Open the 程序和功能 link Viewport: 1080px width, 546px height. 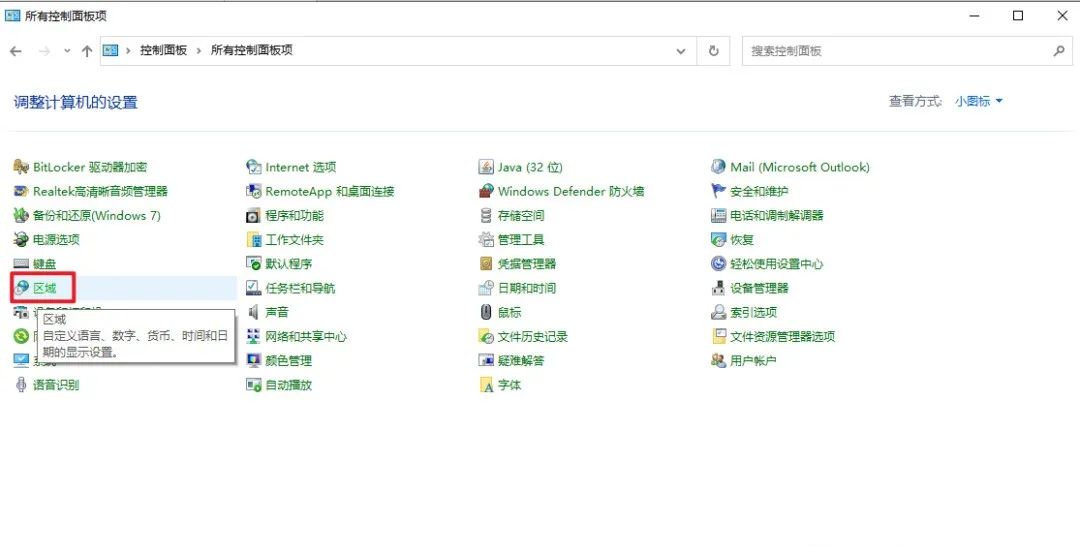pyautogui.click(x=294, y=216)
